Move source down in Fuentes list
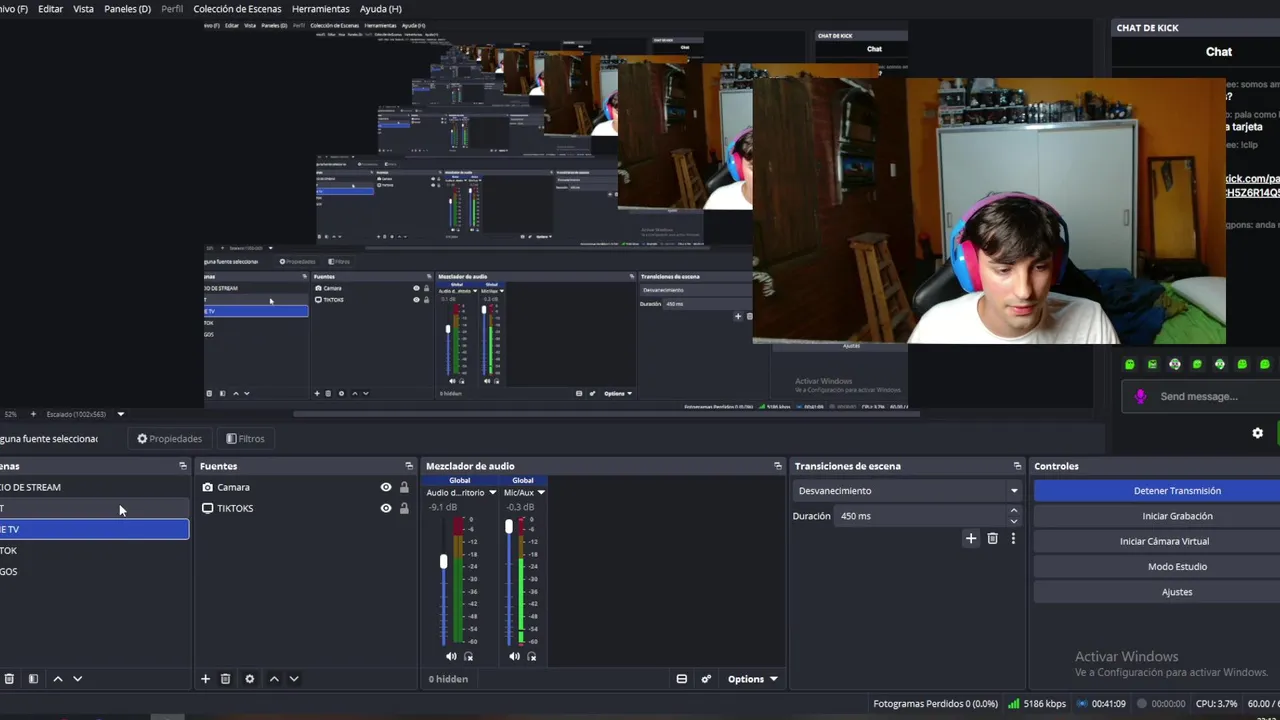1280x720 pixels. click(x=294, y=679)
